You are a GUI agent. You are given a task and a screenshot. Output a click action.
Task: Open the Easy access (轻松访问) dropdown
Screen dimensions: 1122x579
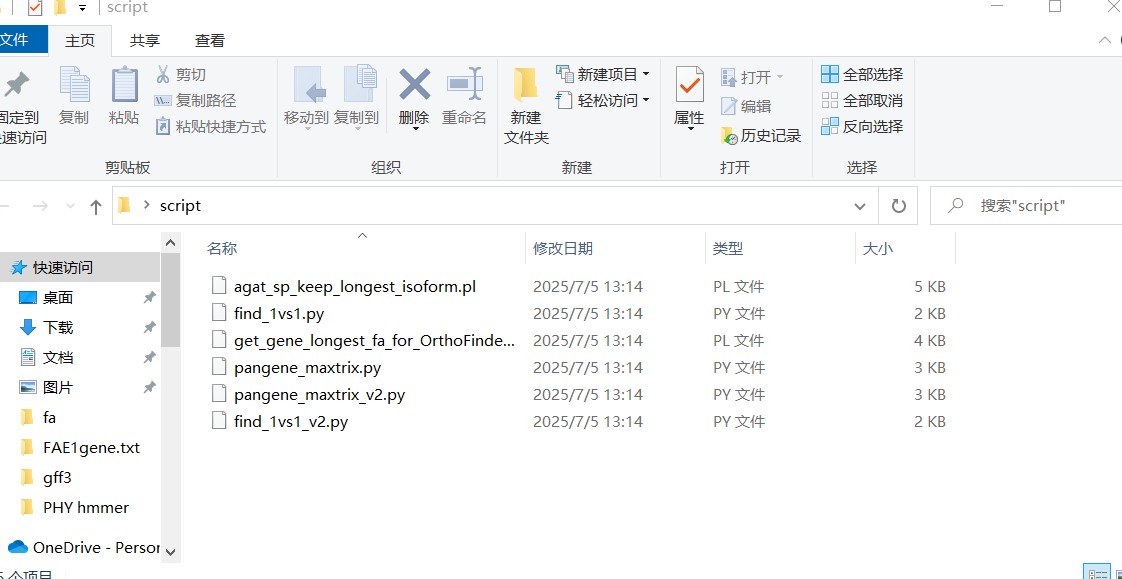click(603, 100)
